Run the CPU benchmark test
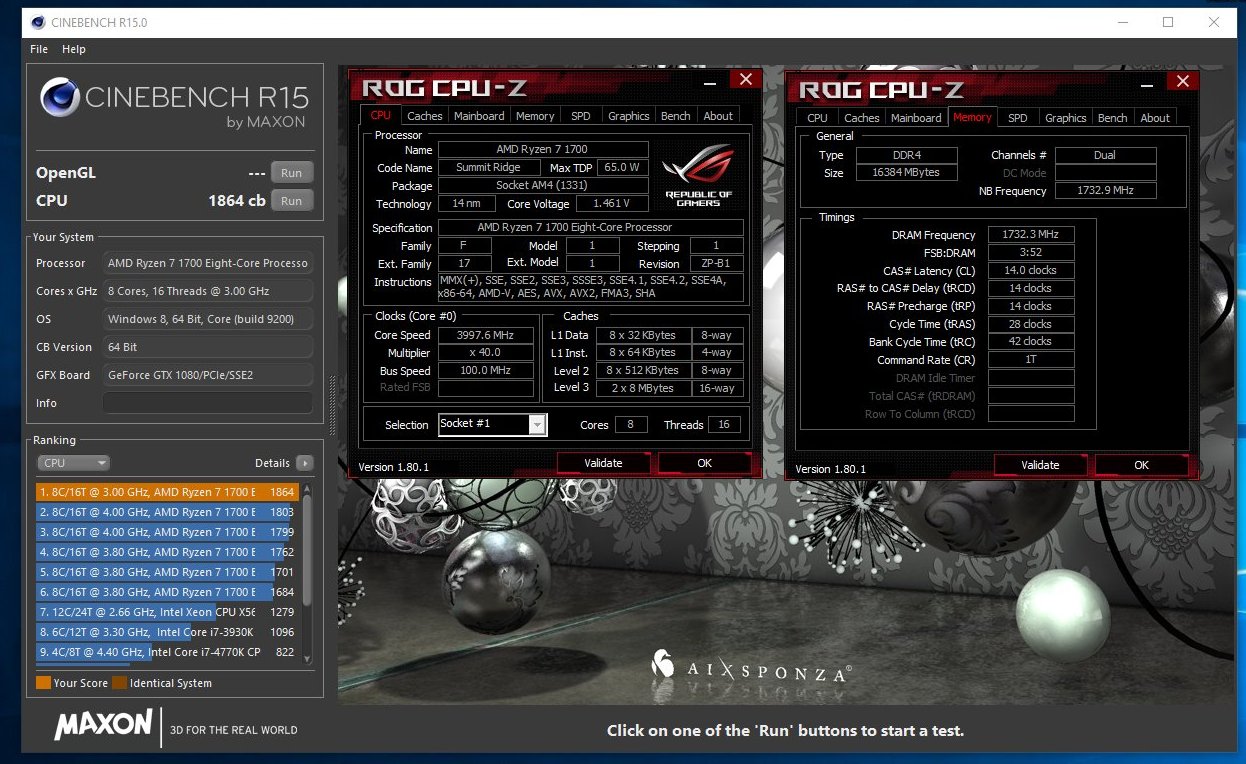The image size is (1246, 764). pos(291,201)
